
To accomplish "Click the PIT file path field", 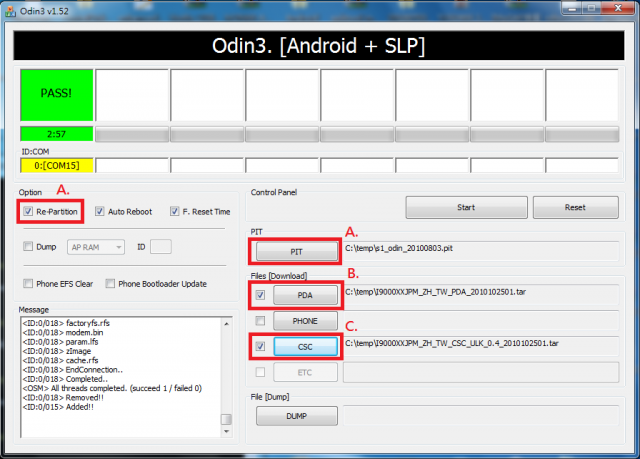I will pos(481,250).
